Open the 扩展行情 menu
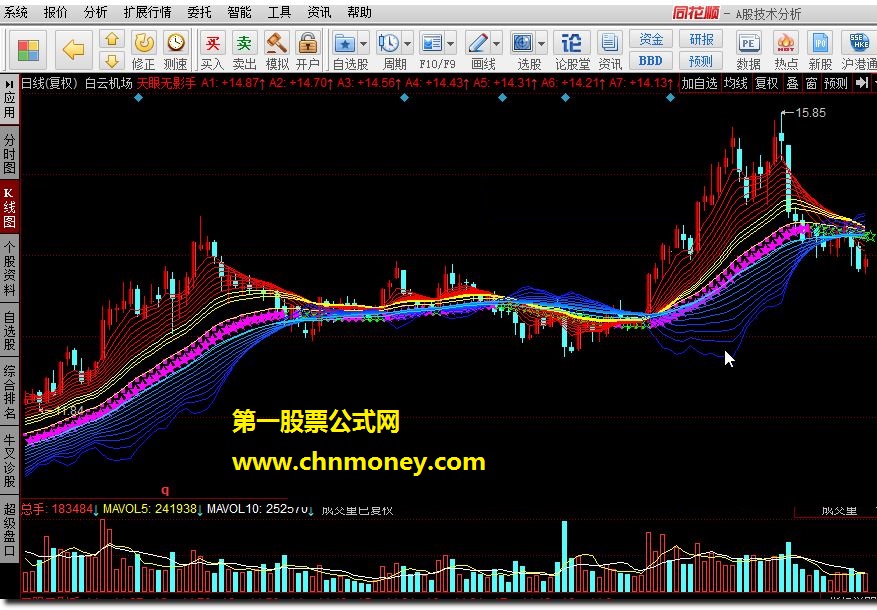Viewport: 877px width, 610px height. (147, 12)
